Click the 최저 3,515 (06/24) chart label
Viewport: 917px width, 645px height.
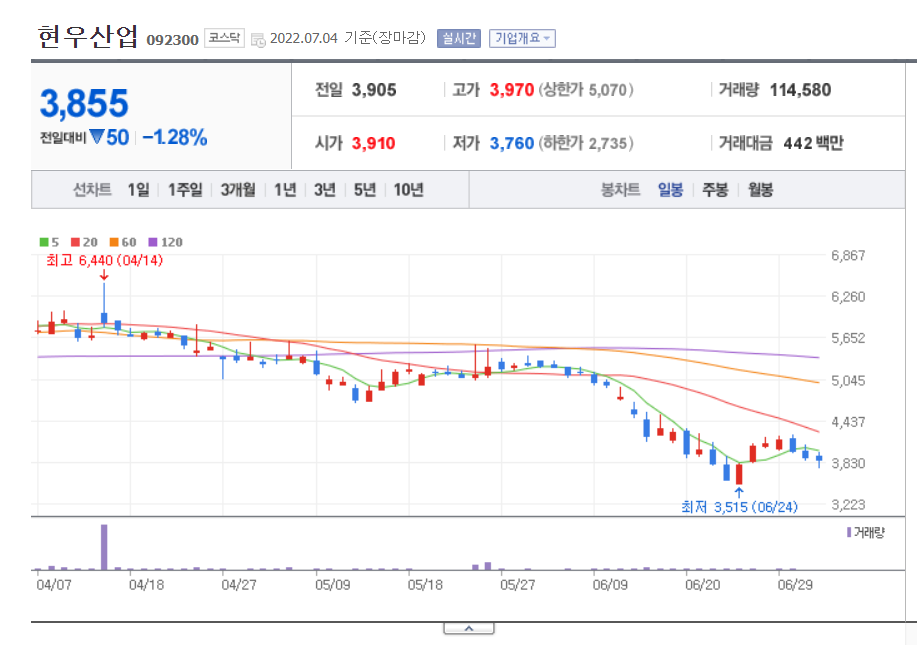click(739, 507)
